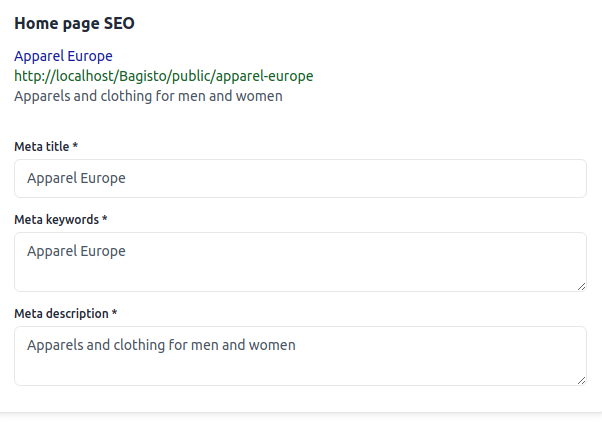Focus the Meta keywords text area
Image resolution: width=602 pixels, height=422 pixels.
pos(300,262)
